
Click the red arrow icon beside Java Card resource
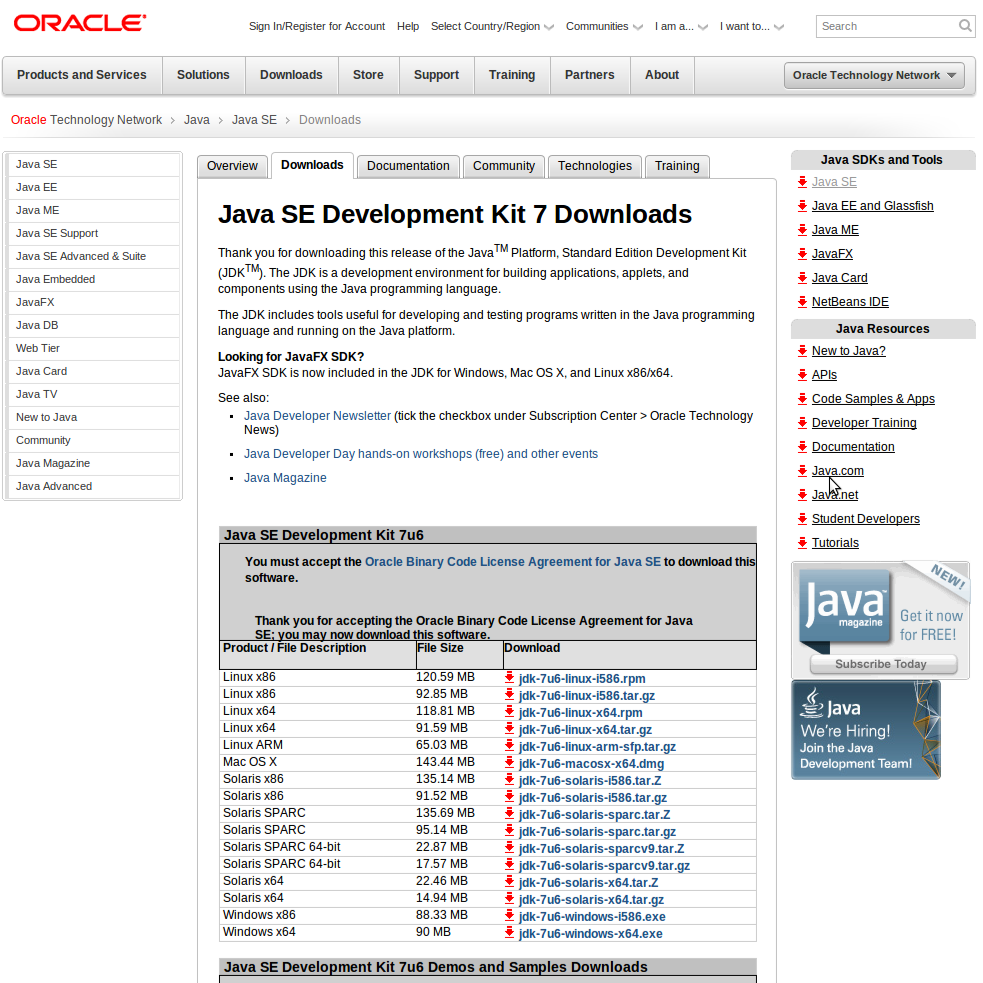802,277
